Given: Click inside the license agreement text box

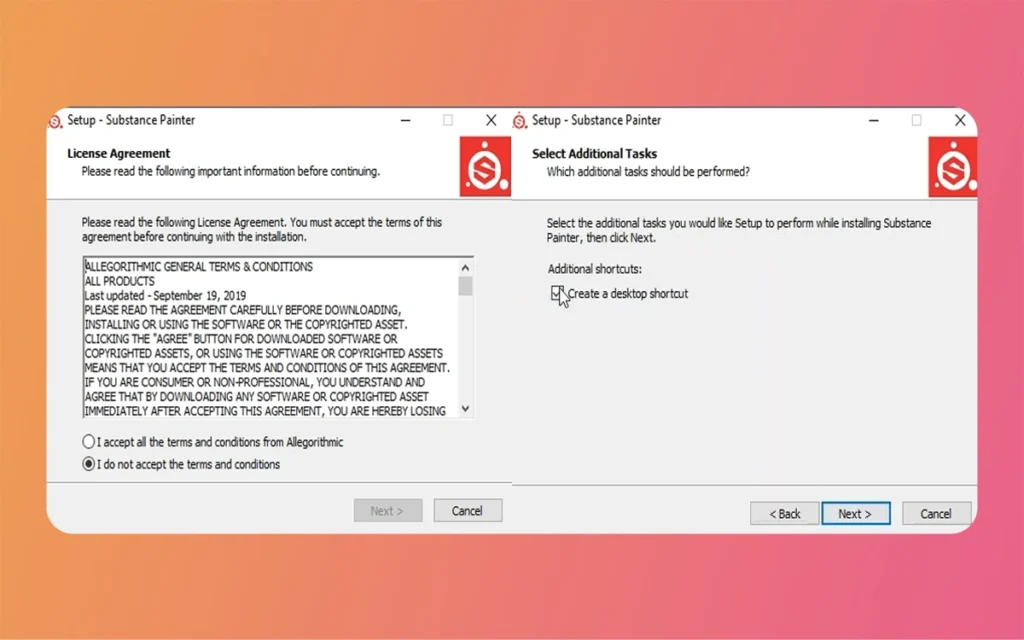Looking at the screenshot, I should 268,338.
